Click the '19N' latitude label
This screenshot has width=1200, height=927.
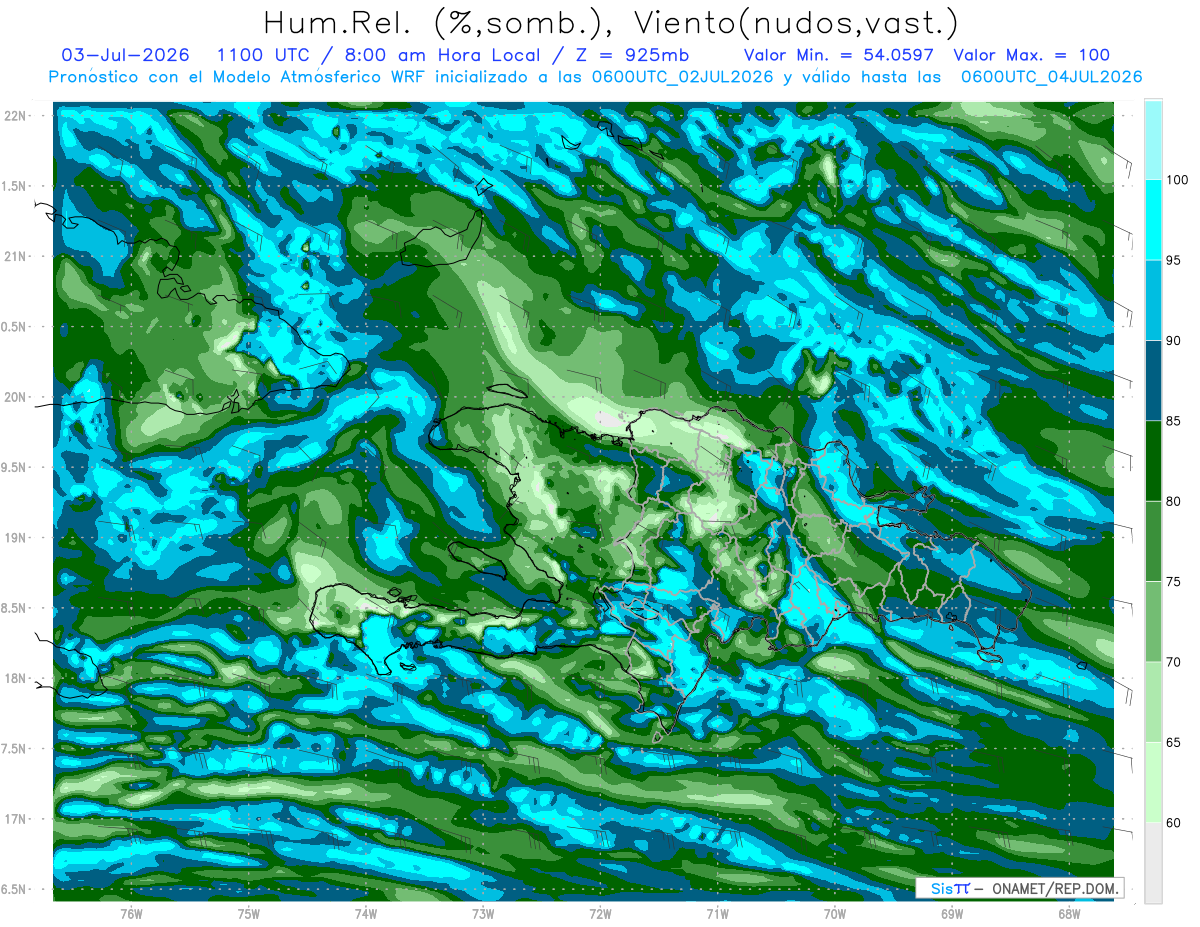(14, 538)
